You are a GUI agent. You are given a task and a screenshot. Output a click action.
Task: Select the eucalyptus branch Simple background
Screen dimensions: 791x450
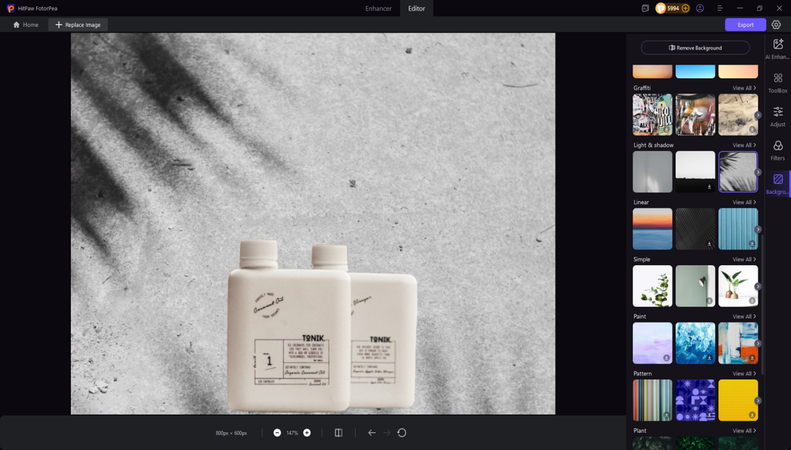point(652,286)
